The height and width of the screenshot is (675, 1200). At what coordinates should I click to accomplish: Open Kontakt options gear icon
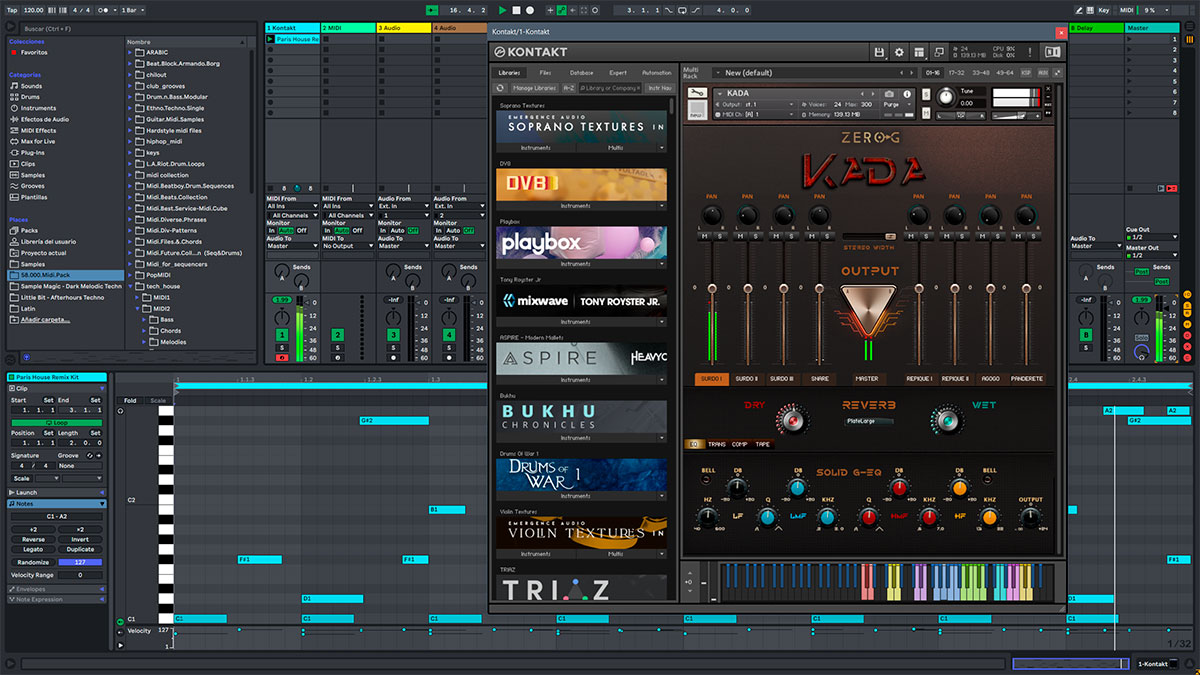899,52
